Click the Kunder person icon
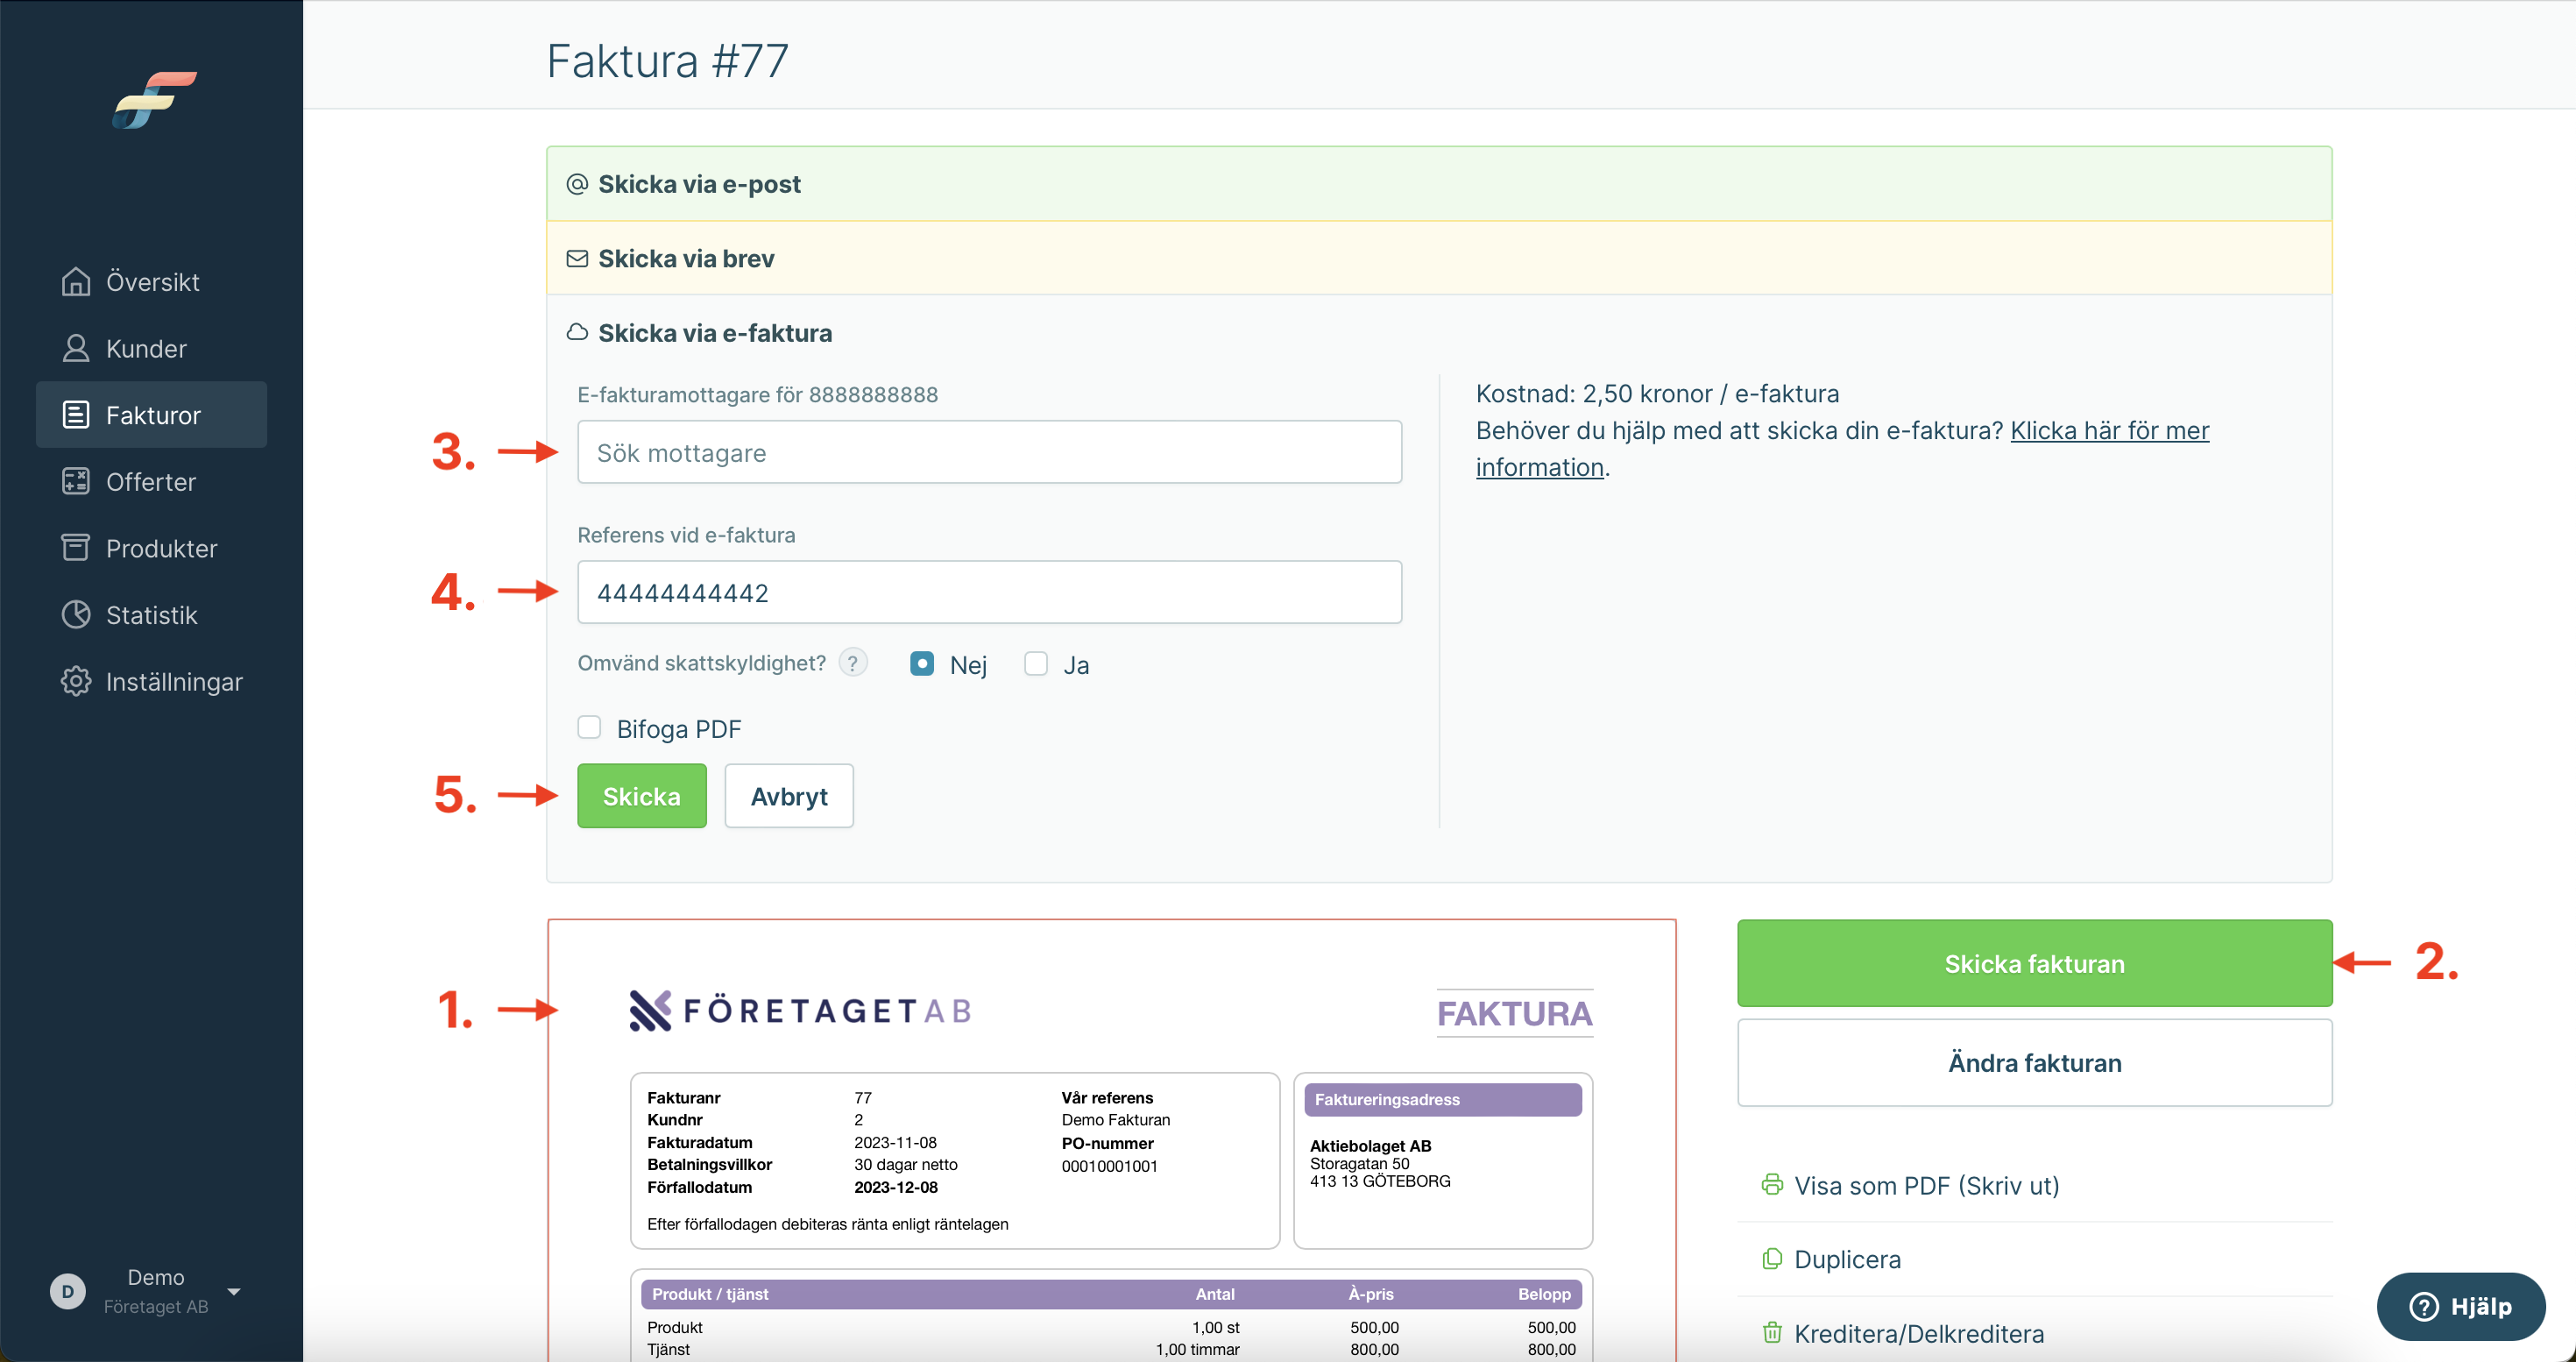Viewport: 2576px width, 1362px height. coord(76,348)
